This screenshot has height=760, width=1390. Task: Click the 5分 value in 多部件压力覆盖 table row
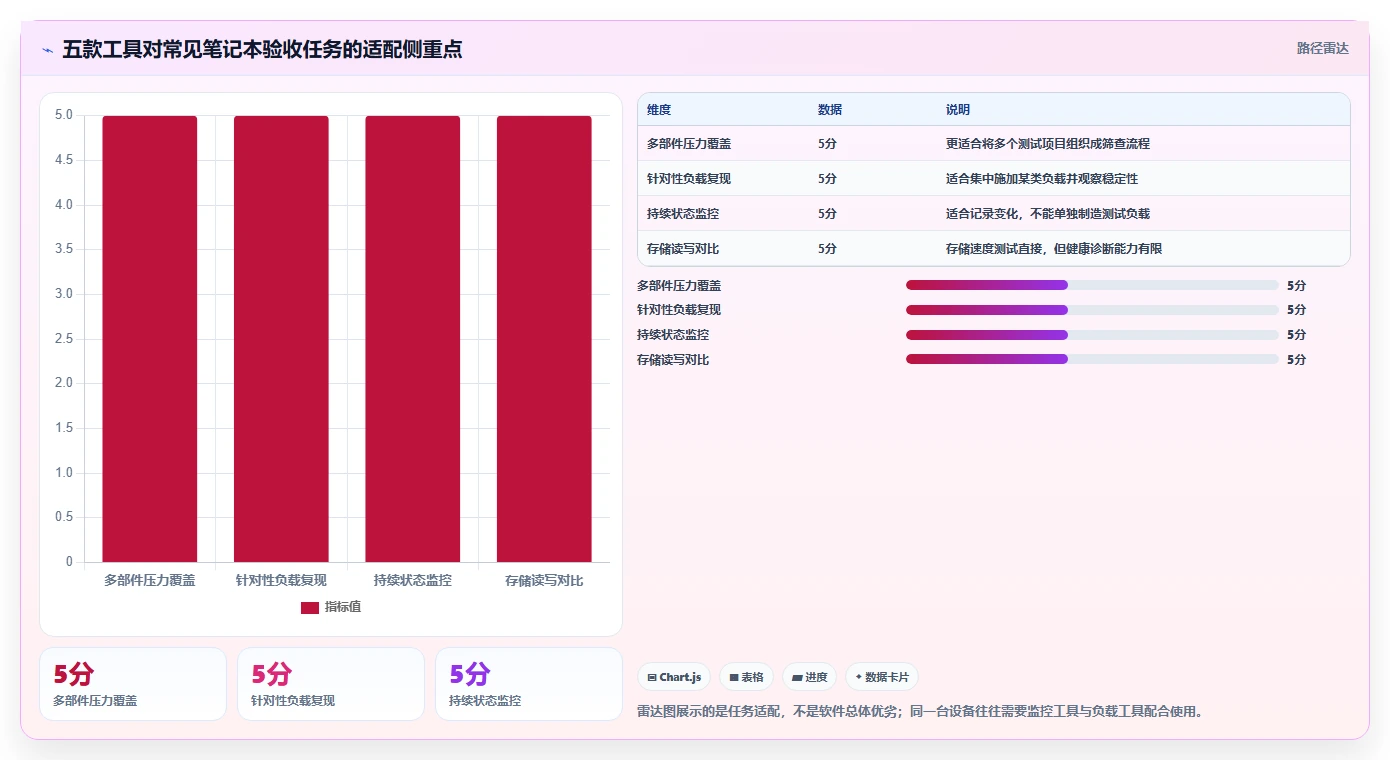point(827,143)
